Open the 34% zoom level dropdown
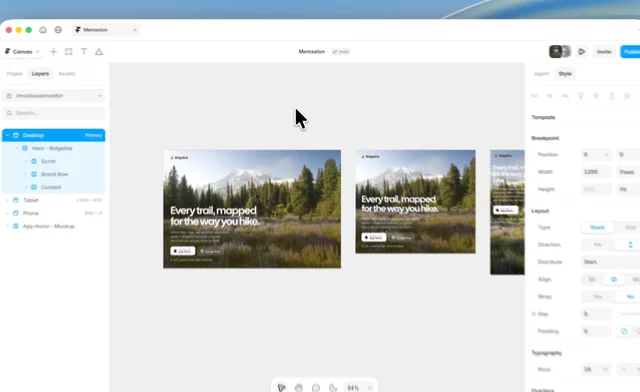640x392 pixels. coord(359,388)
